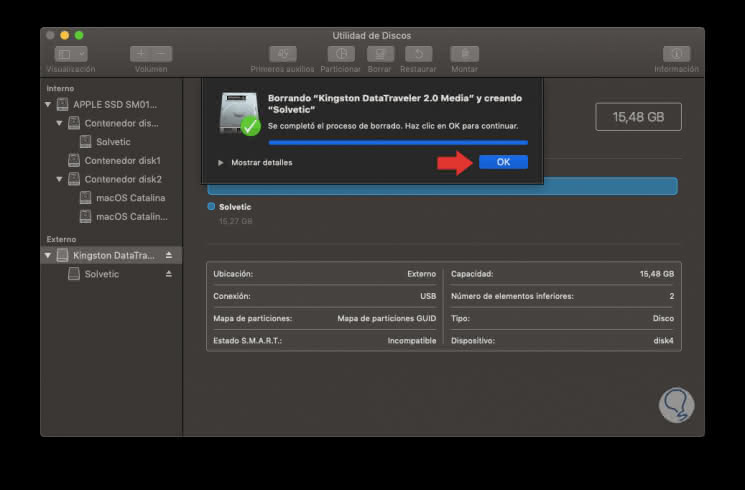Click the Particionar toolbar icon

pyautogui.click(x=342, y=54)
